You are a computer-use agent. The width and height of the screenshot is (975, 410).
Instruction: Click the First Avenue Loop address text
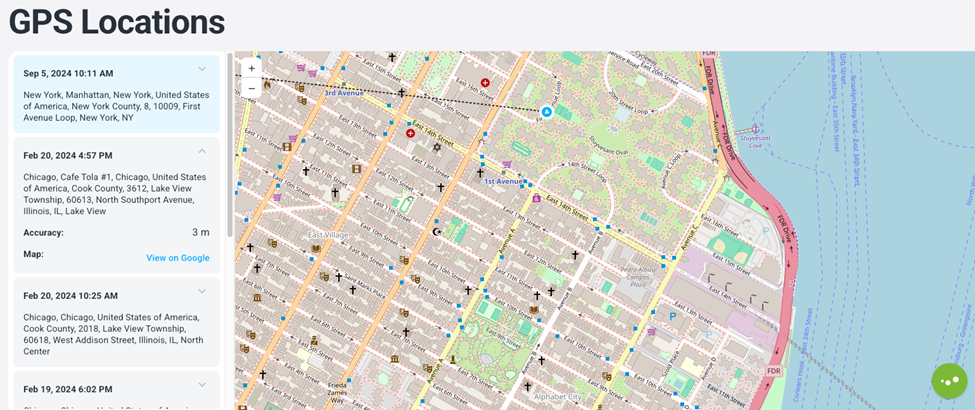point(117,106)
